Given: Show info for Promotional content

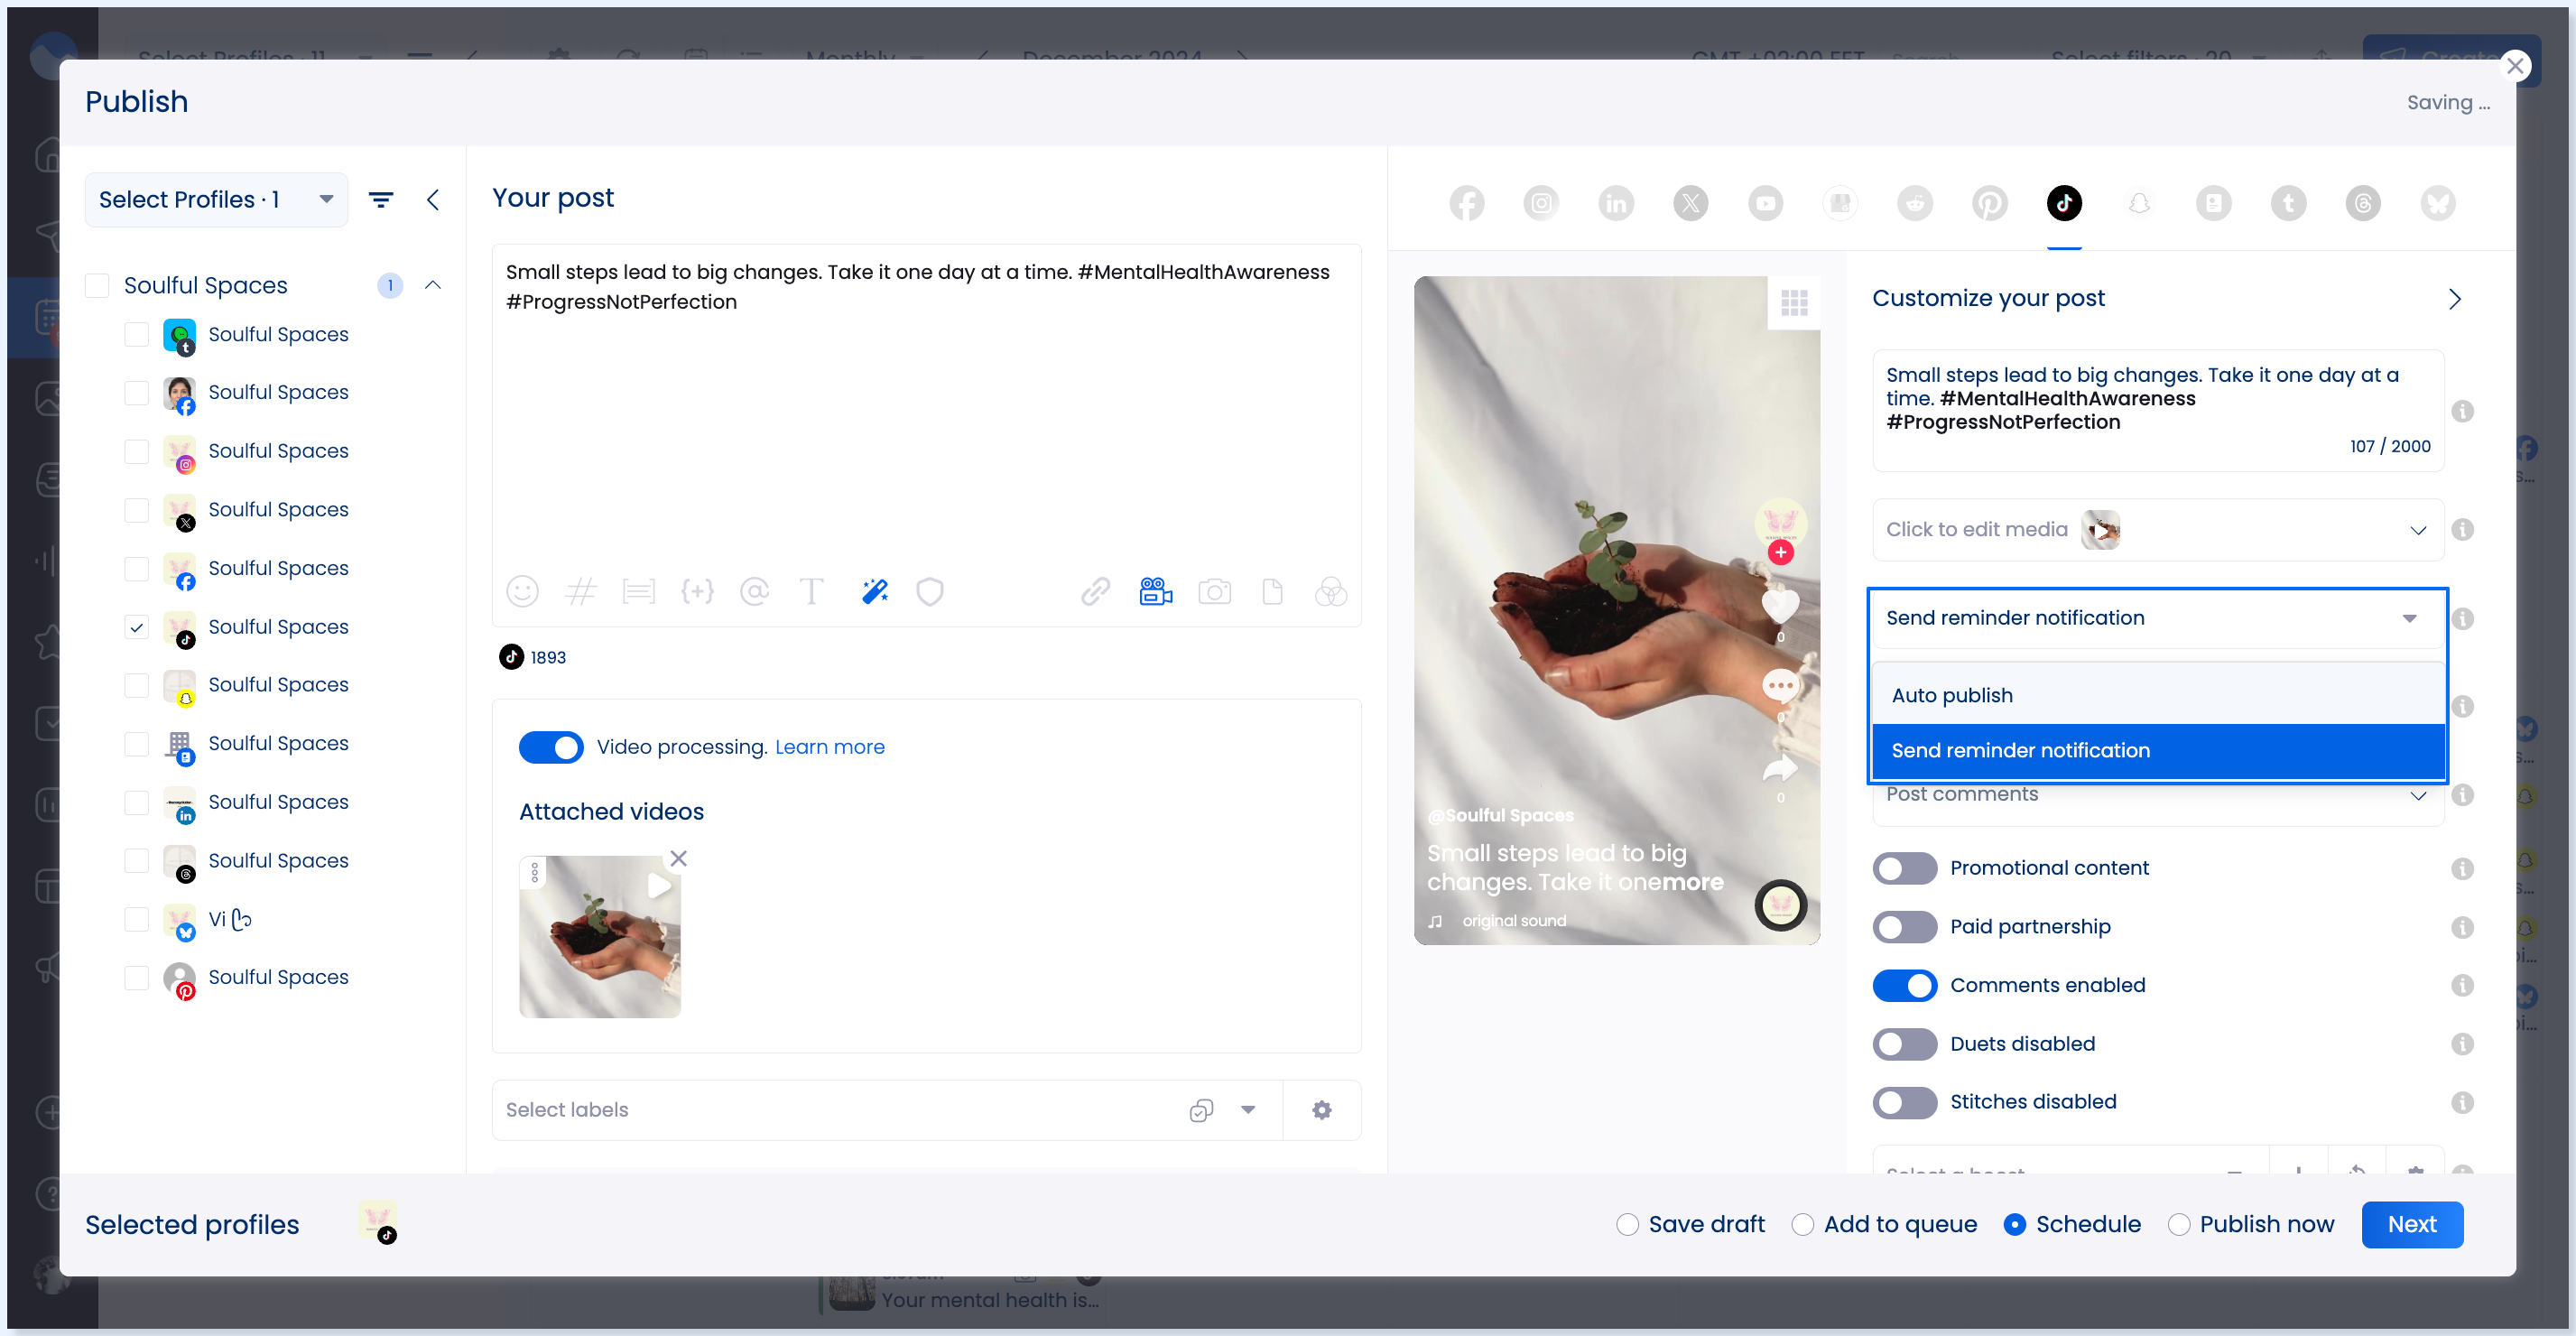Looking at the screenshot, I should 2462,868.
